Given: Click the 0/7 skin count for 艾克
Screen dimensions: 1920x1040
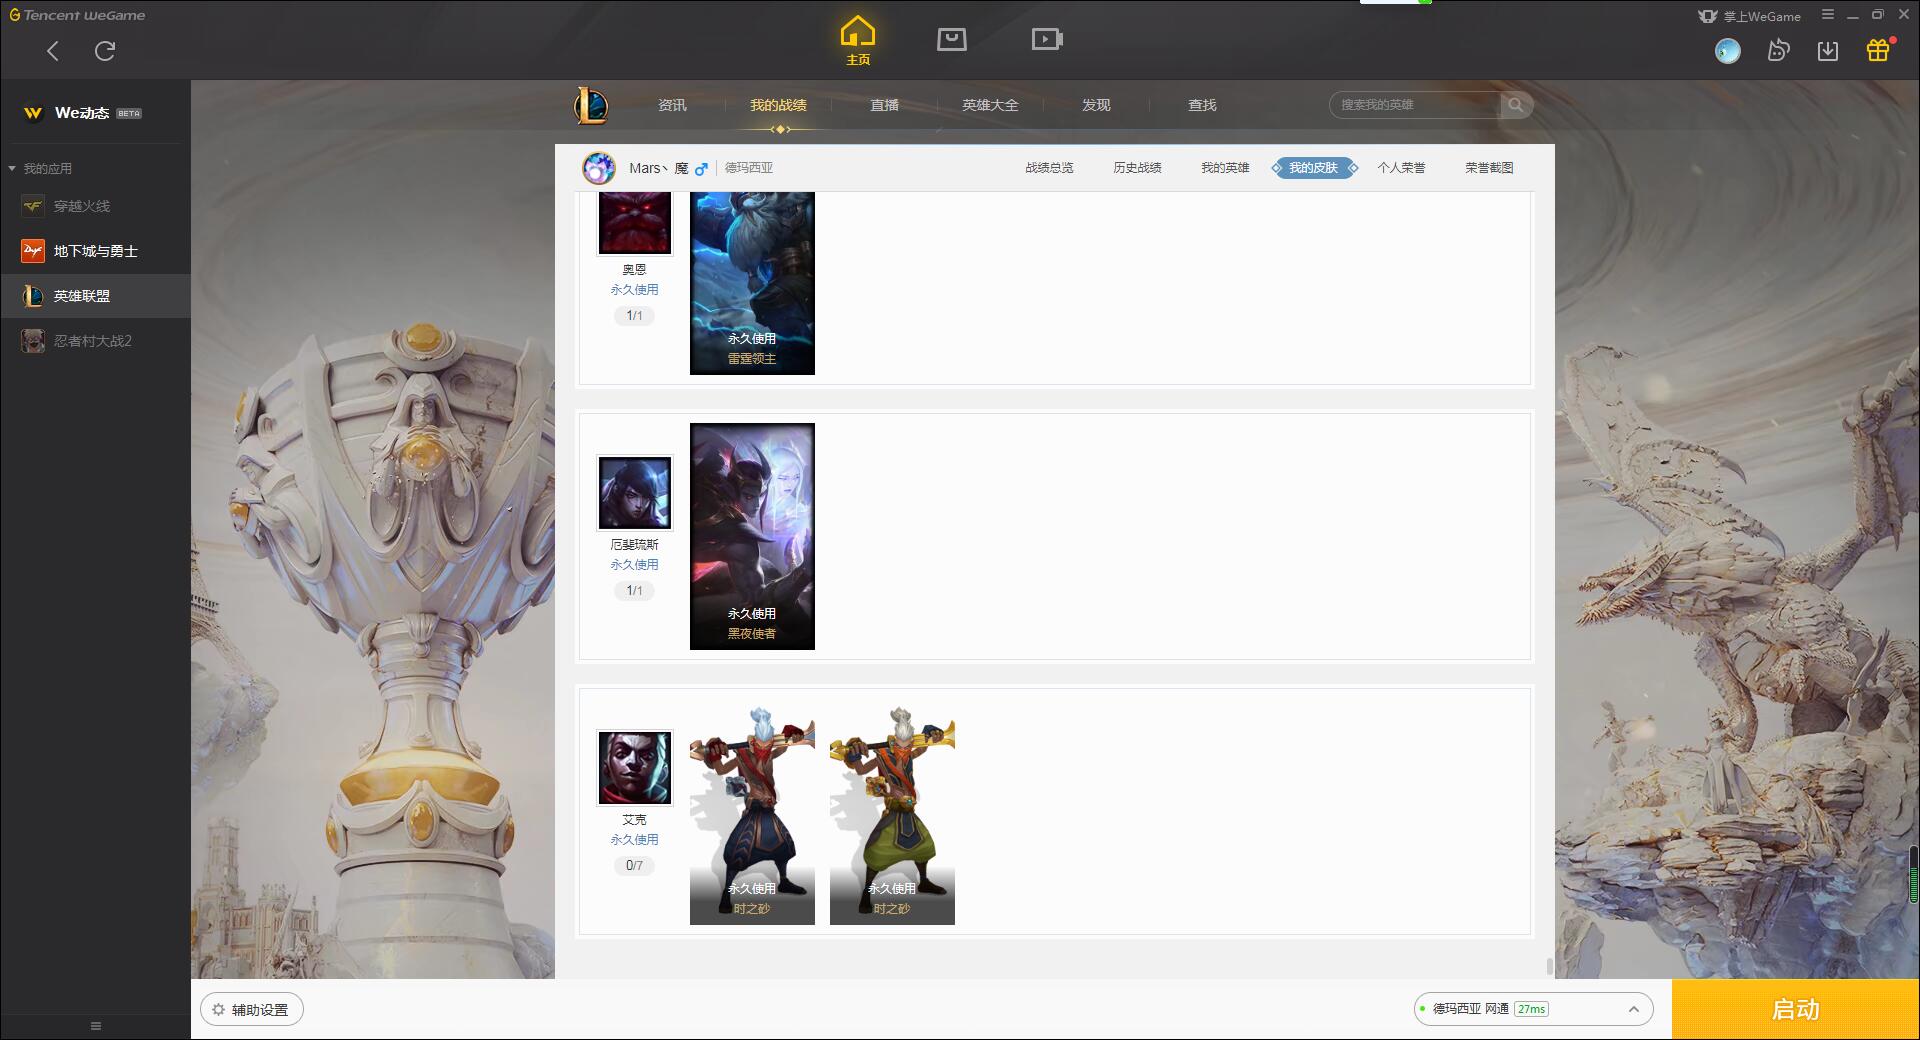Looking at the screenshot, I should pos(634,866).
